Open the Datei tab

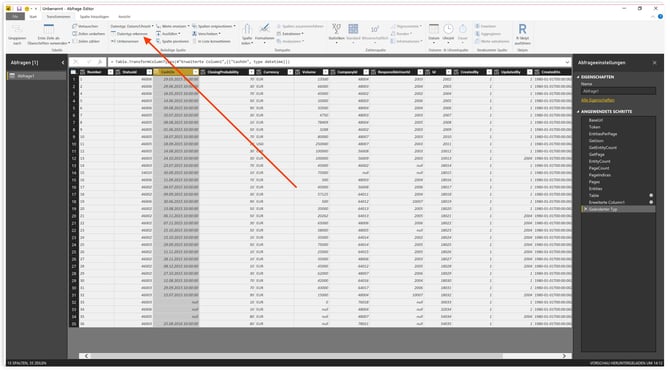(x=15, y=17)
